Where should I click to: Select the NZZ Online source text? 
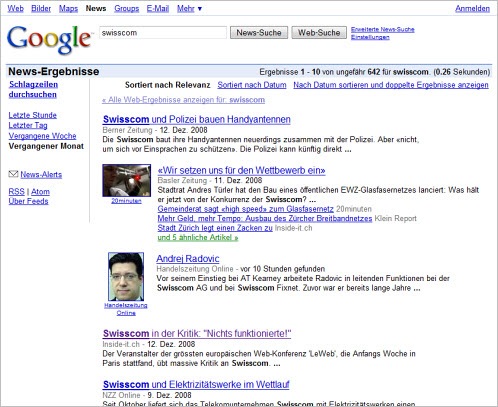pos(121,395)
